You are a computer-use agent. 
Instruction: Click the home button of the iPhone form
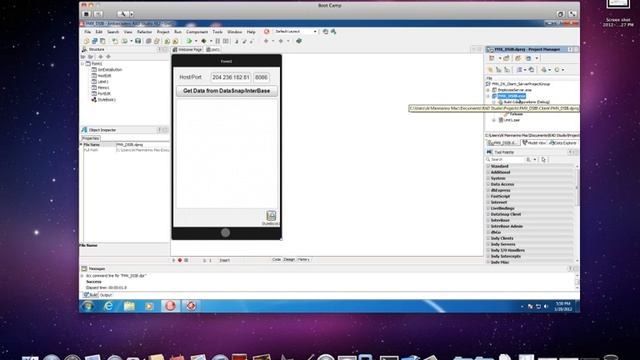click(x=225, y=233)
